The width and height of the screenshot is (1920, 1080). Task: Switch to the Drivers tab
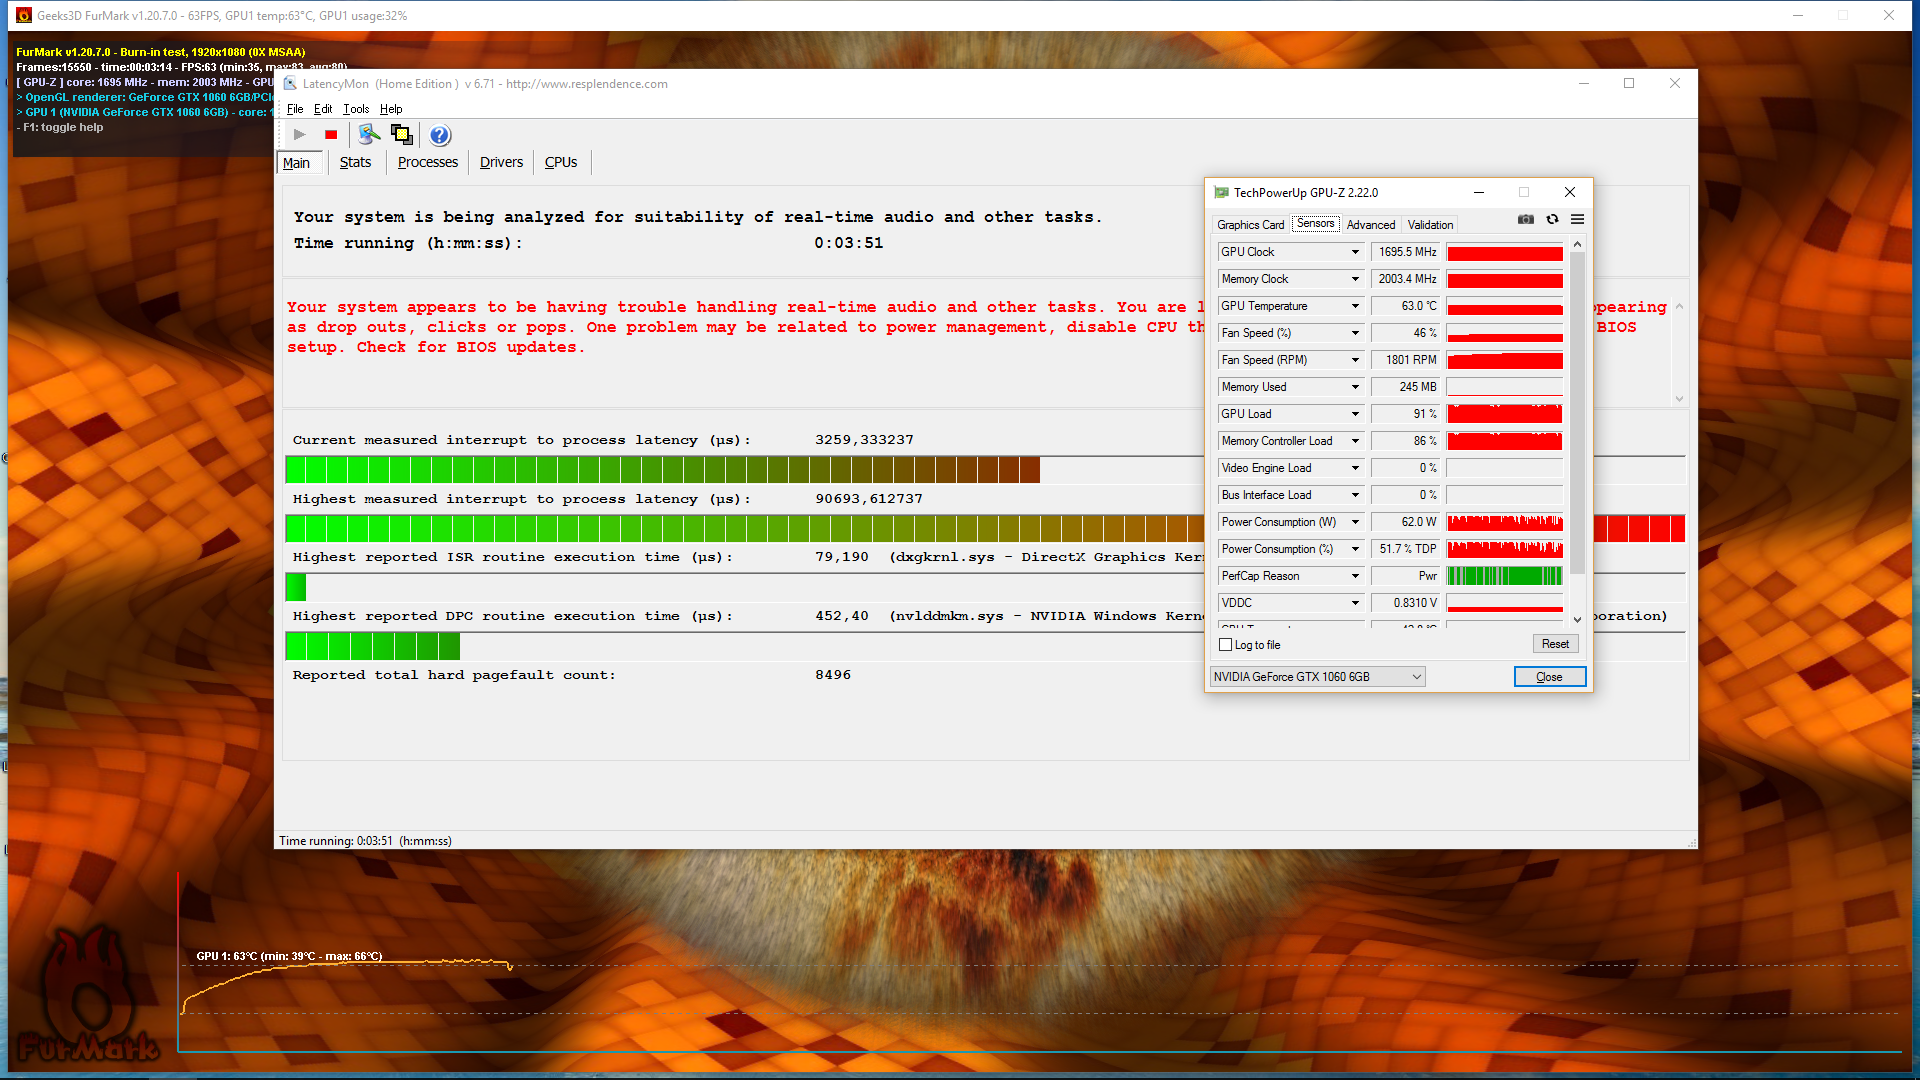(501, 162)
